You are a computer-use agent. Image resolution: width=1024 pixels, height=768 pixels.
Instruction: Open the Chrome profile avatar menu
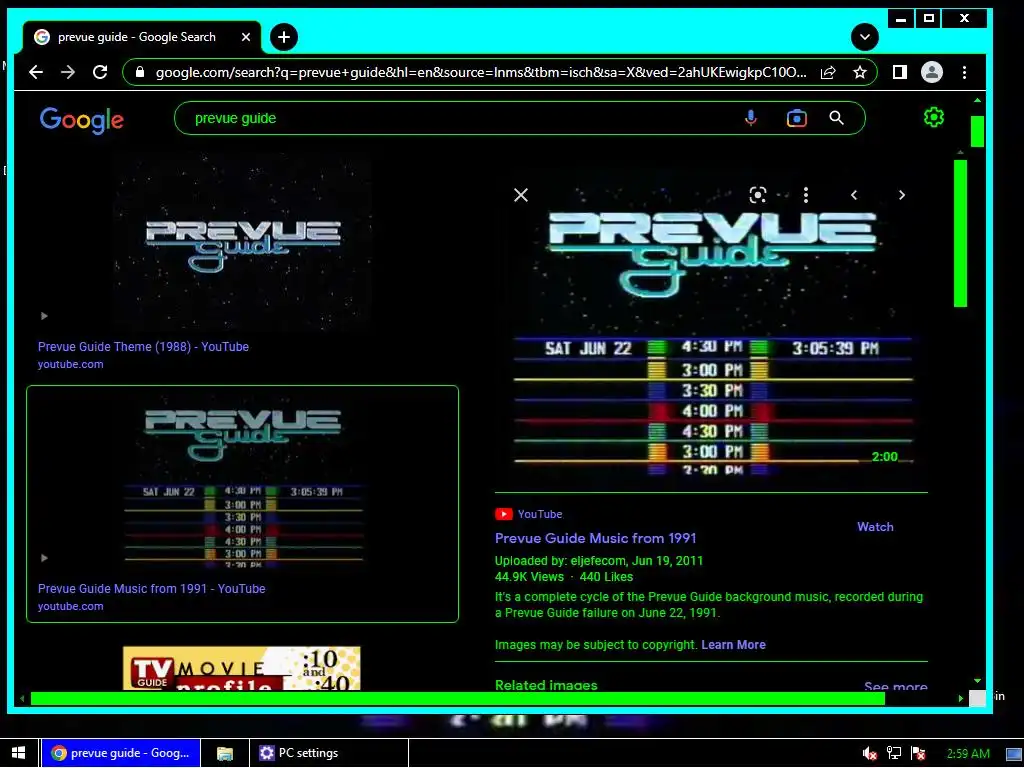click(932, 72)
